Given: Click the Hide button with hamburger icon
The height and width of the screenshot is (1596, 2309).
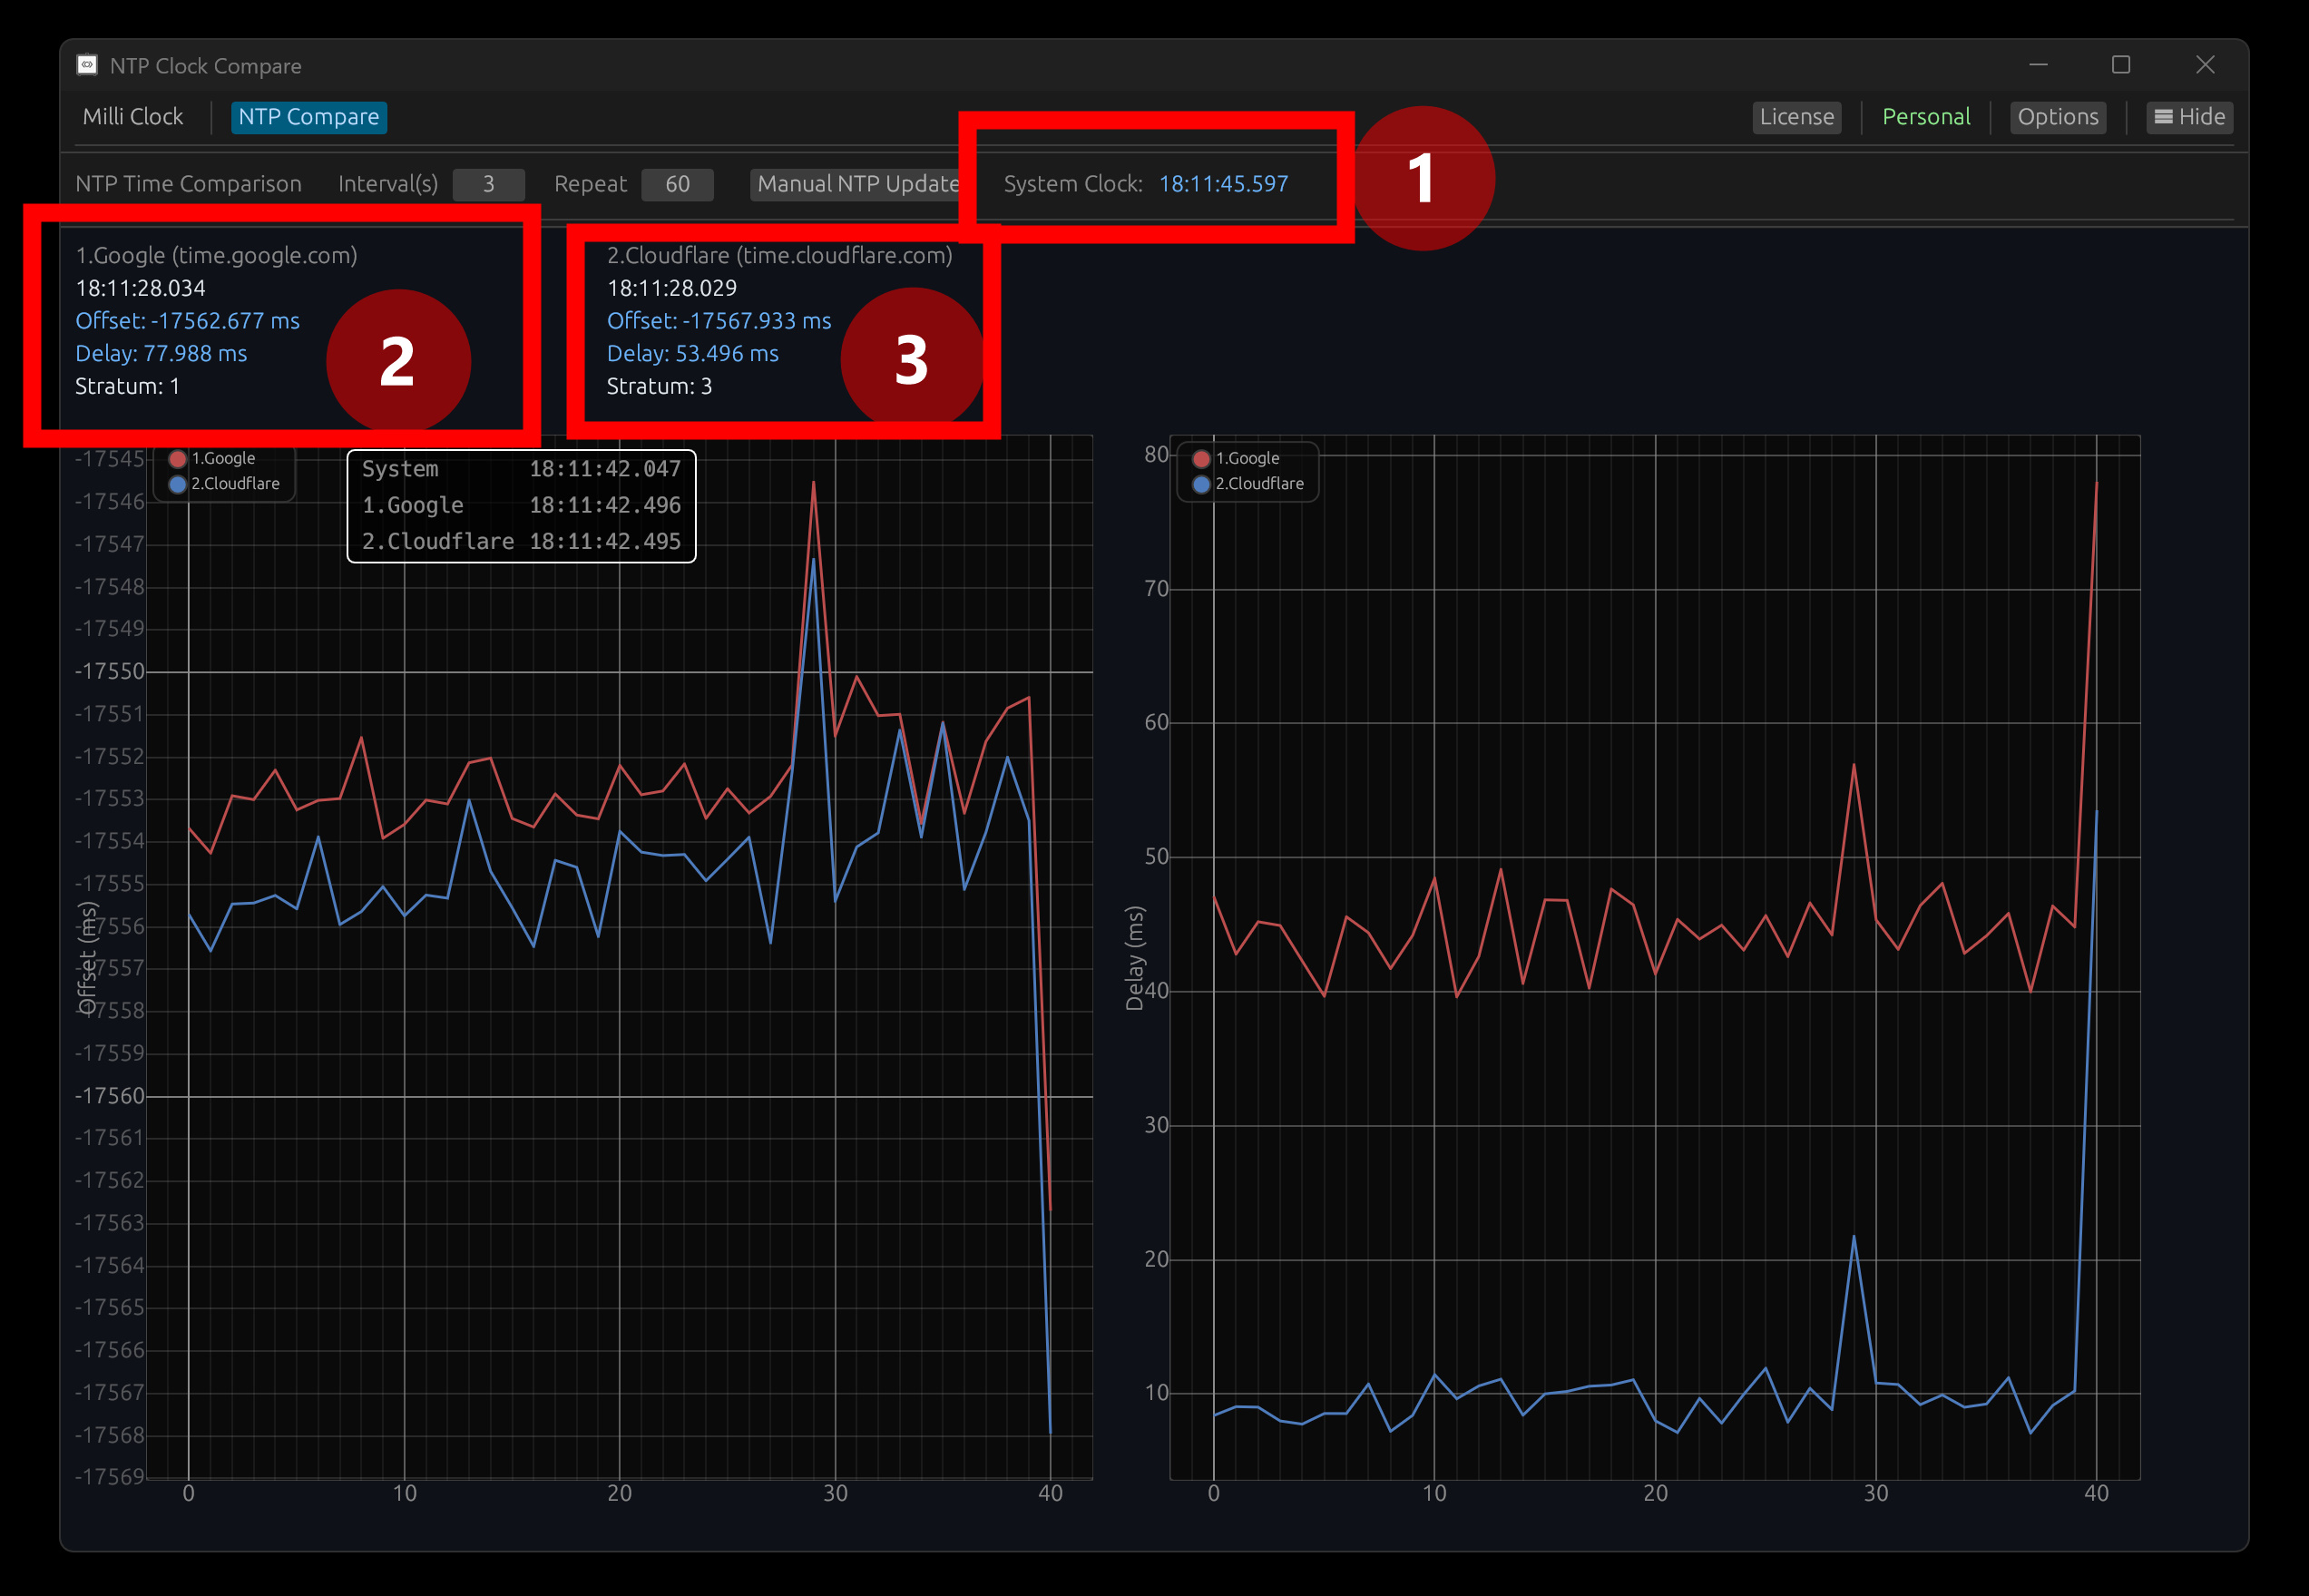Looking at the screenshot, I should point(2189,117).
